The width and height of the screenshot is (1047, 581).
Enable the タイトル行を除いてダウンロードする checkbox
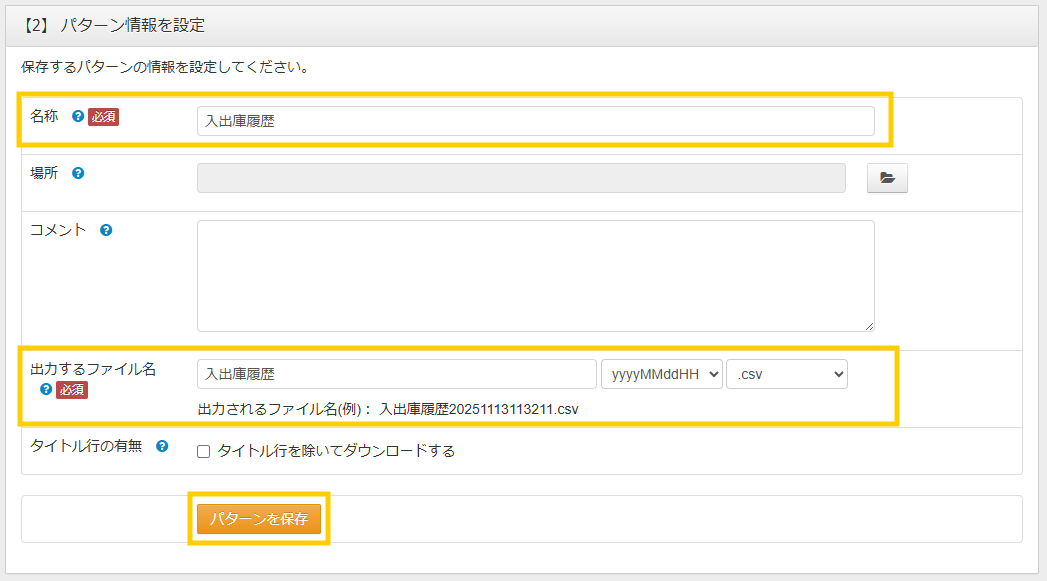tap(203, 452)
